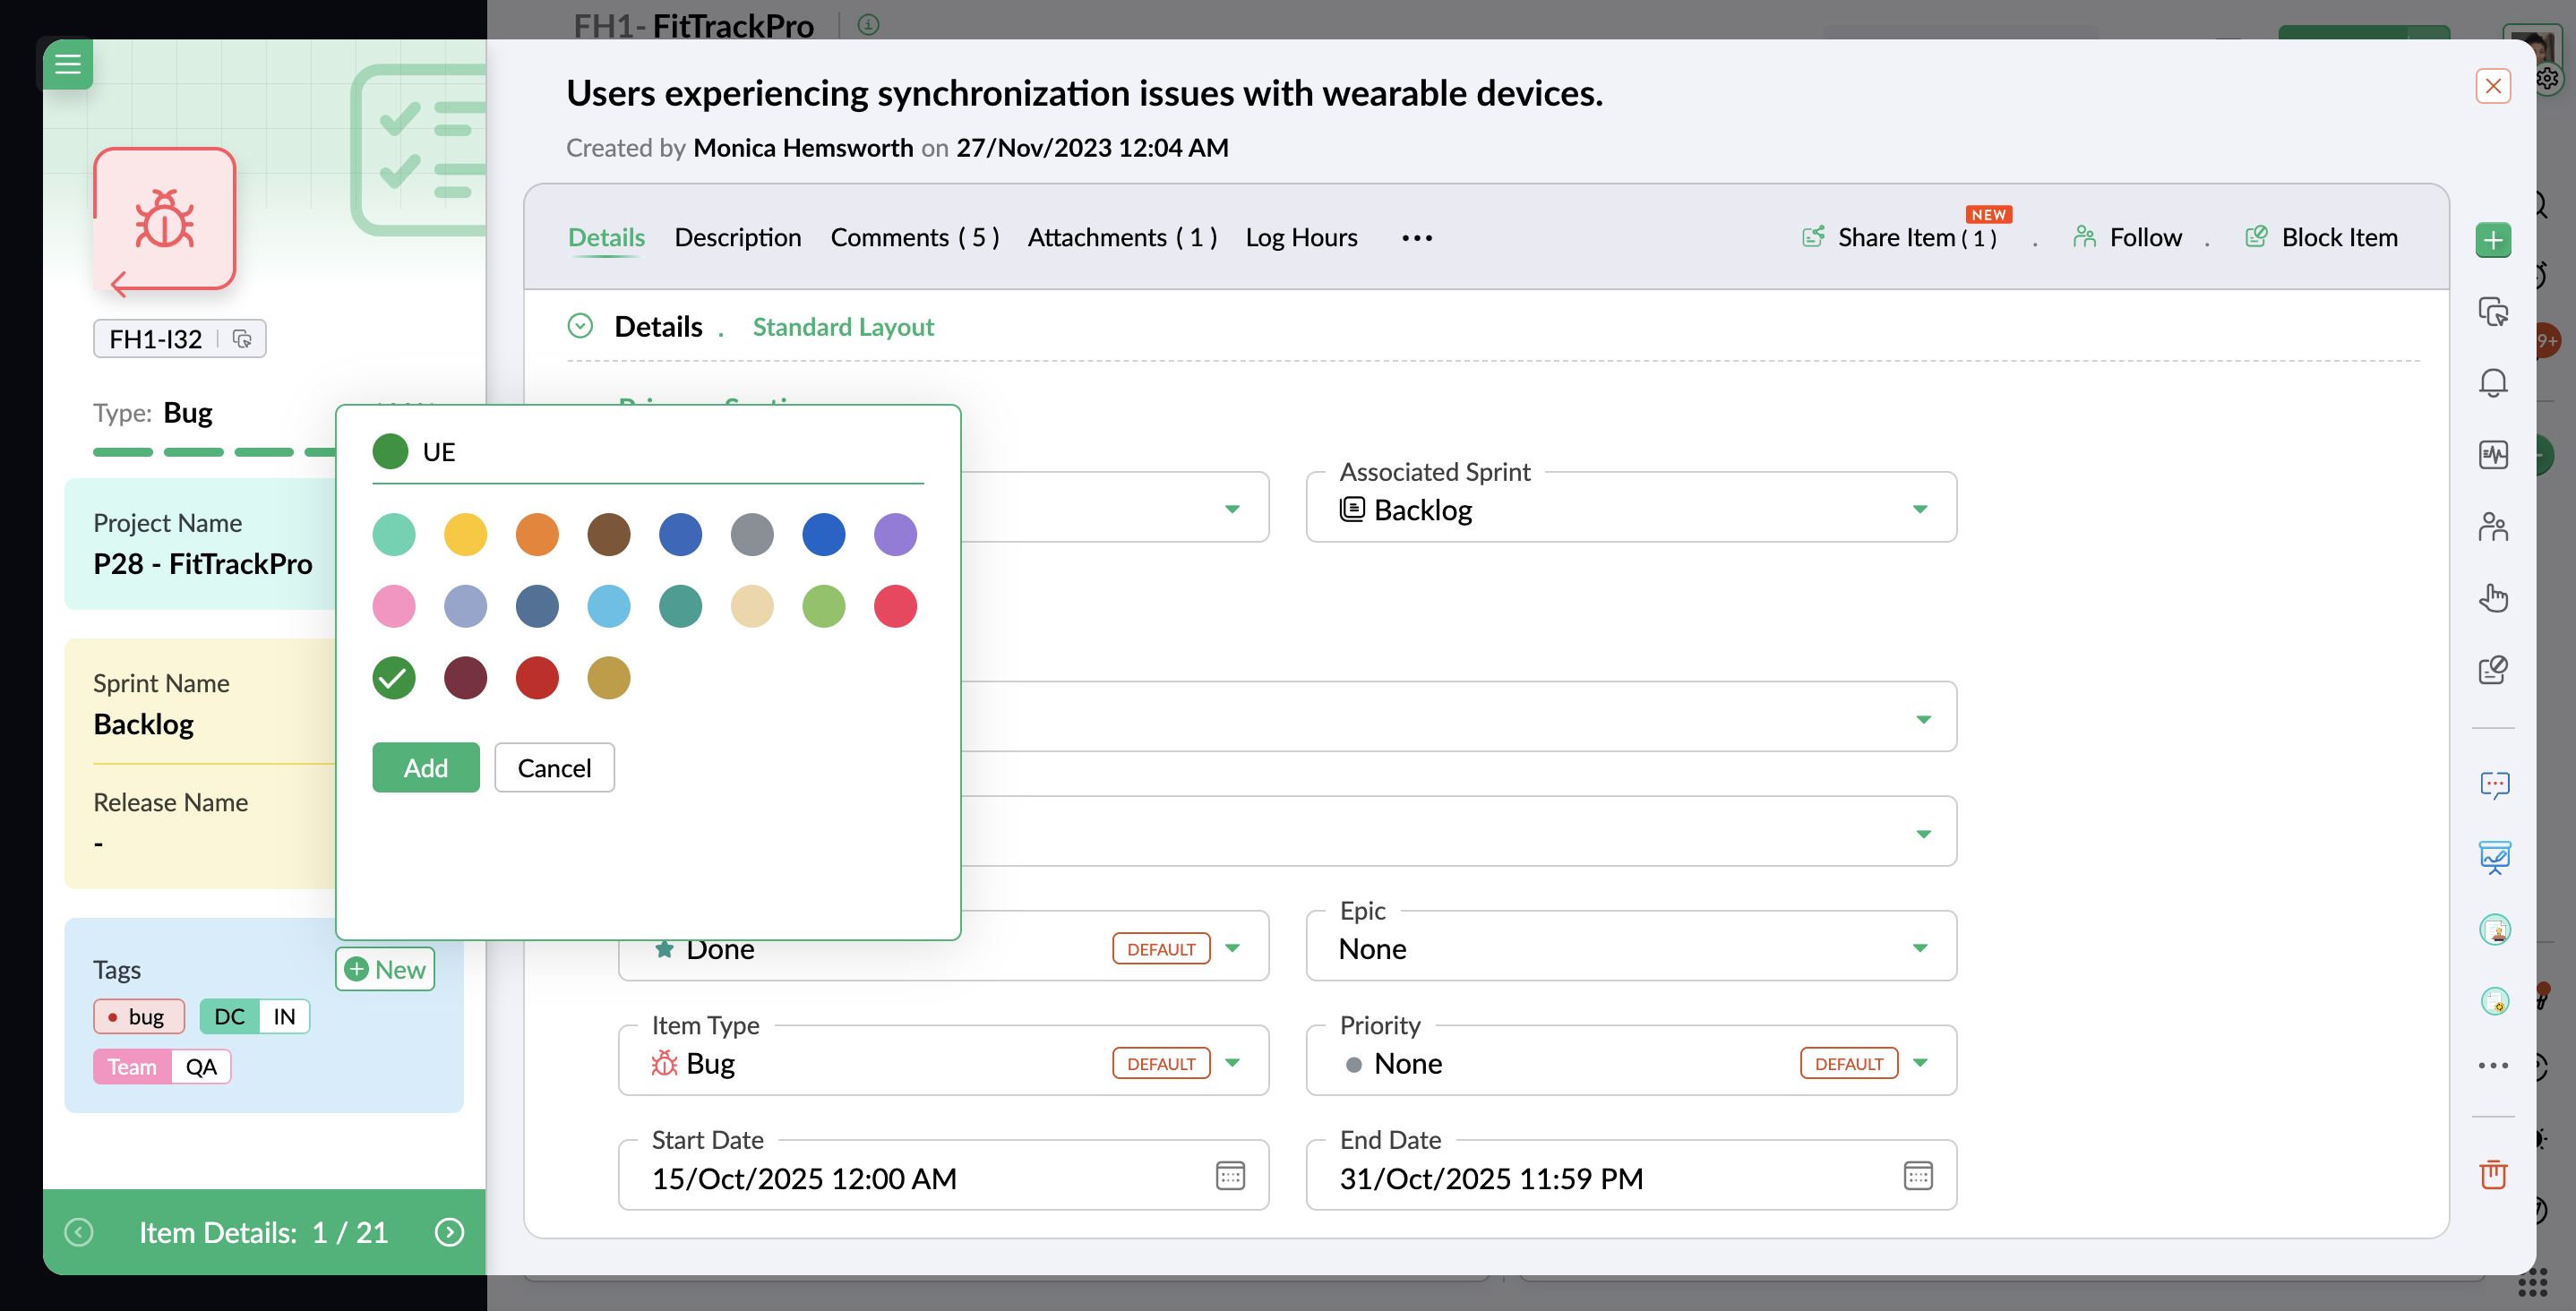
Task: Open the Comments ( 5 ) tab
Action: [914, 237]
